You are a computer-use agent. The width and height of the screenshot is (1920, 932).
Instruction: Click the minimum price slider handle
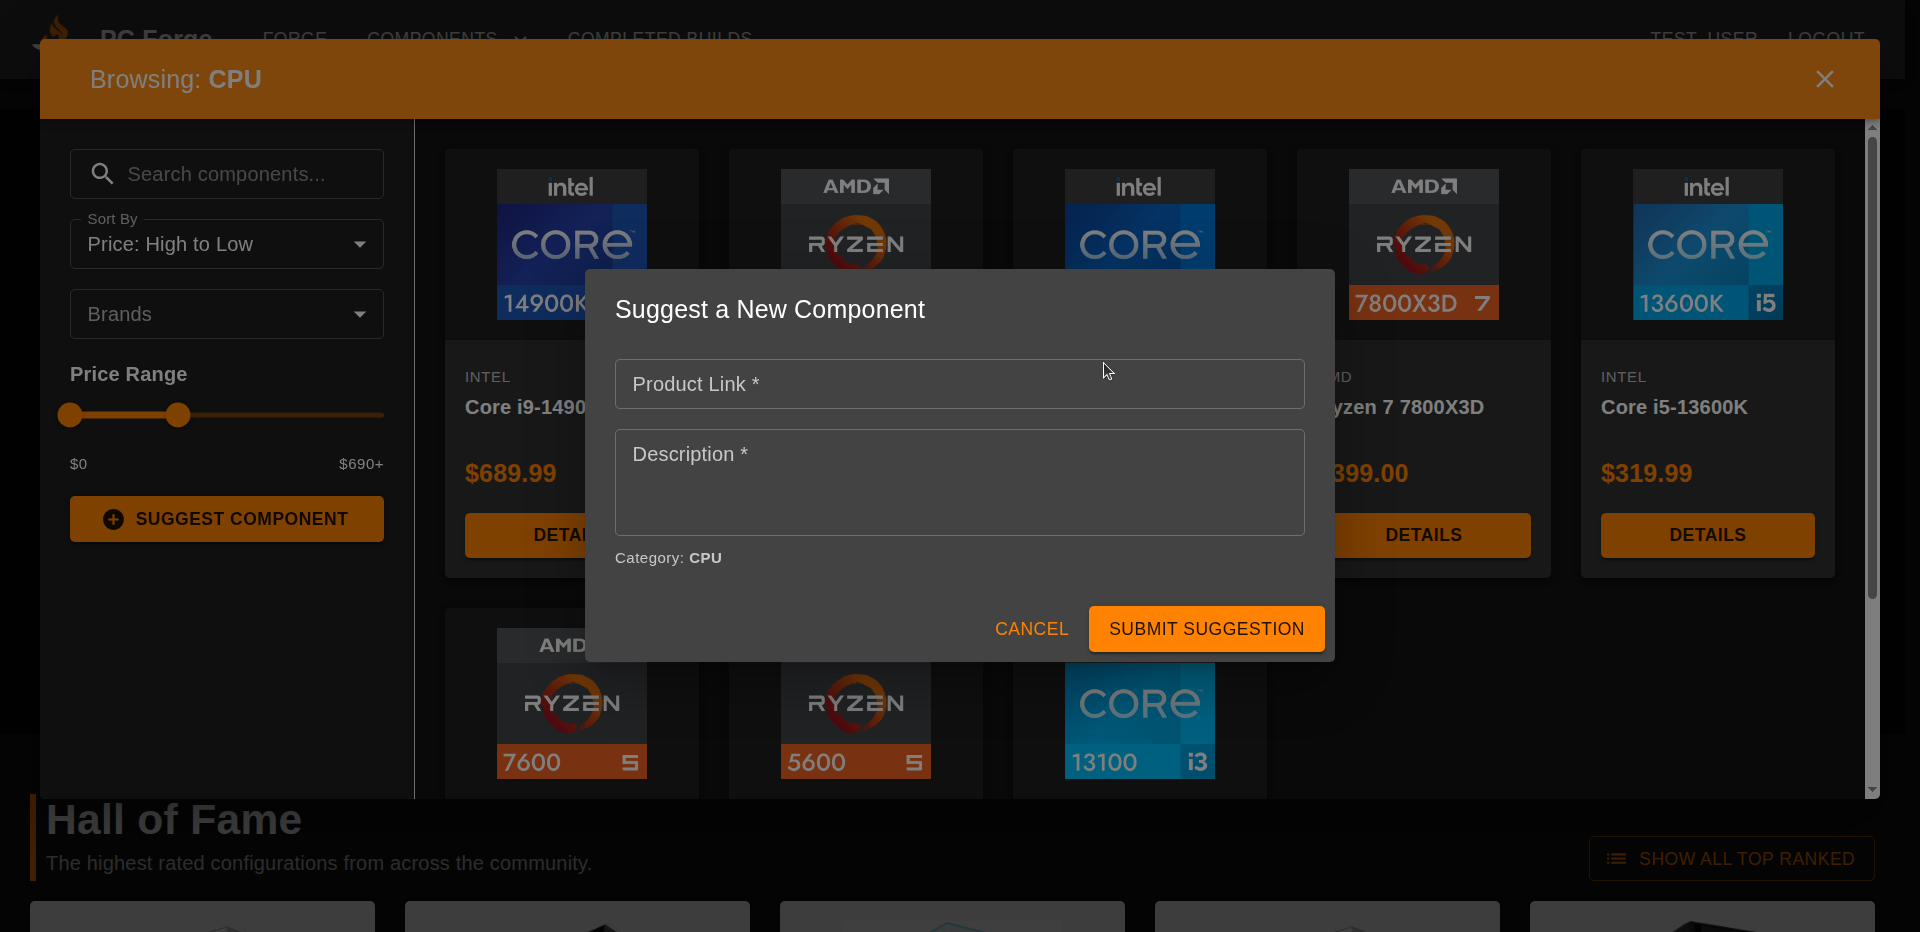(x=70, y=415)
